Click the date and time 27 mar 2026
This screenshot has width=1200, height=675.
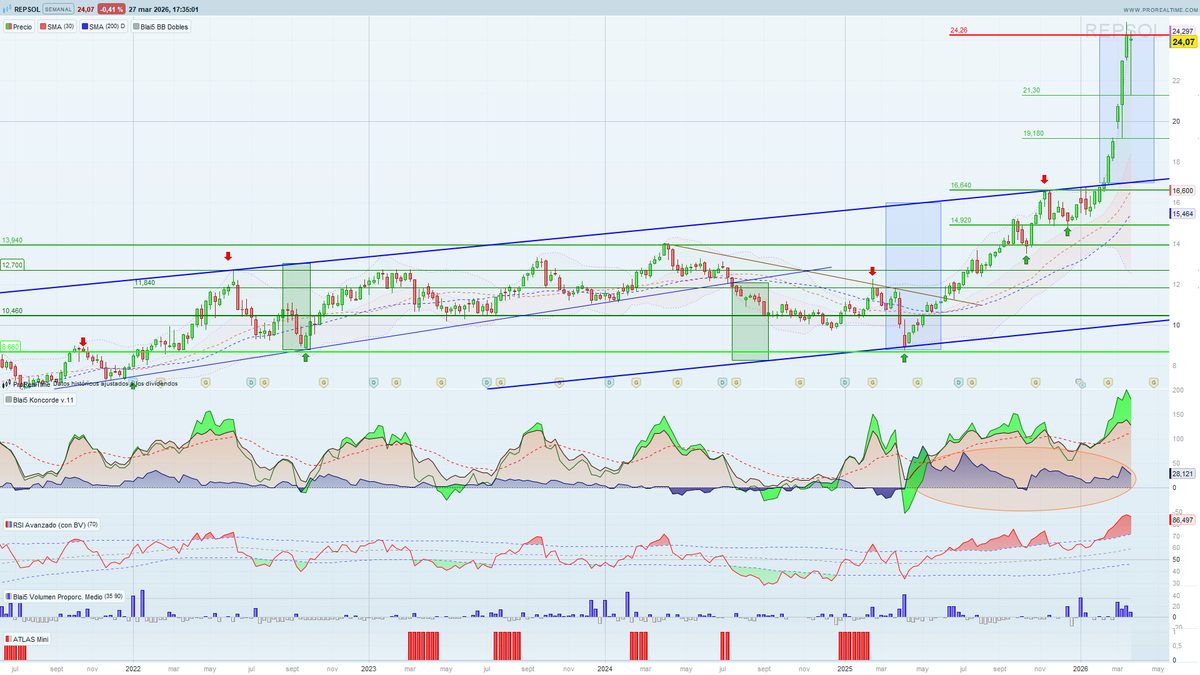tap(163, 9)
